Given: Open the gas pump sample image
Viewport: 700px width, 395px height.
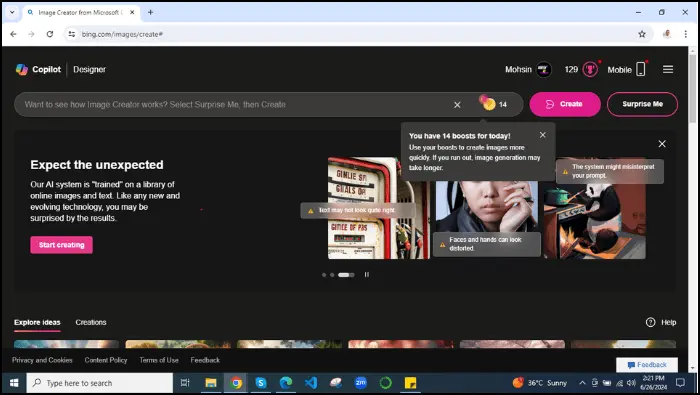Looking at the screenshot, I should pyautogui.click(x=379, y=208).
